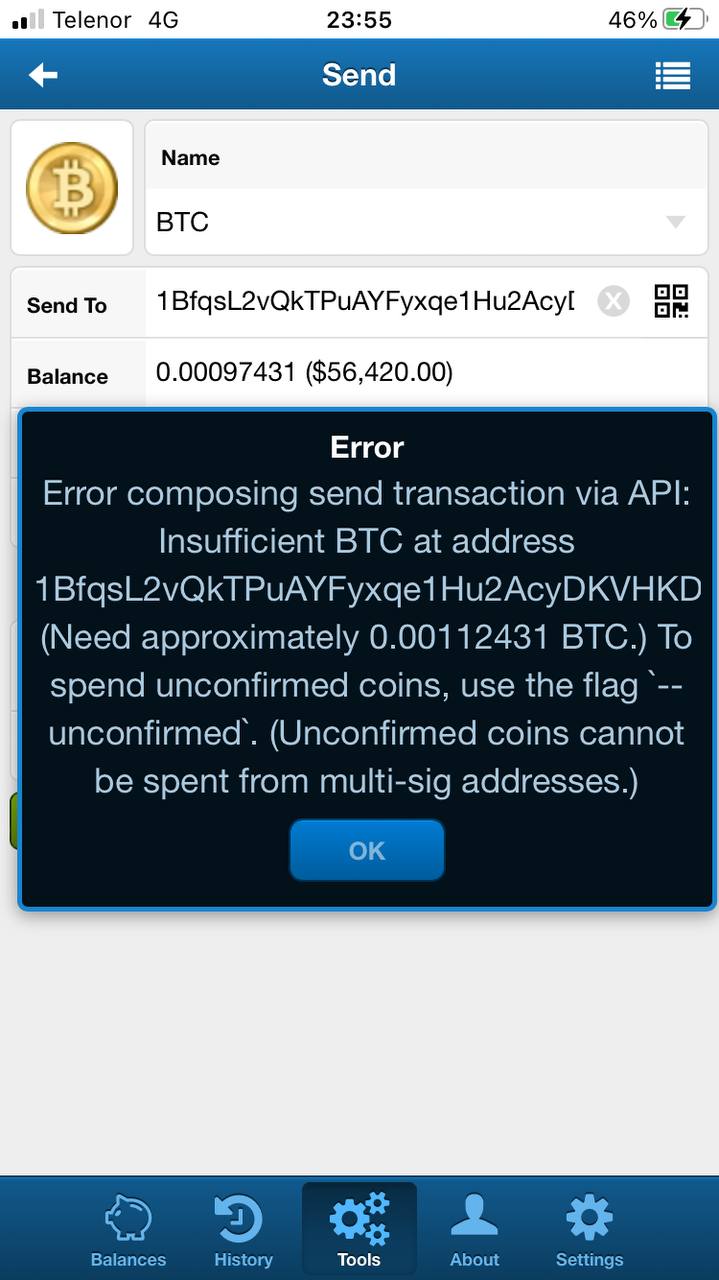Tap the person About icon
This screenshot has height=1280, width=719.
coord(474,1216)
